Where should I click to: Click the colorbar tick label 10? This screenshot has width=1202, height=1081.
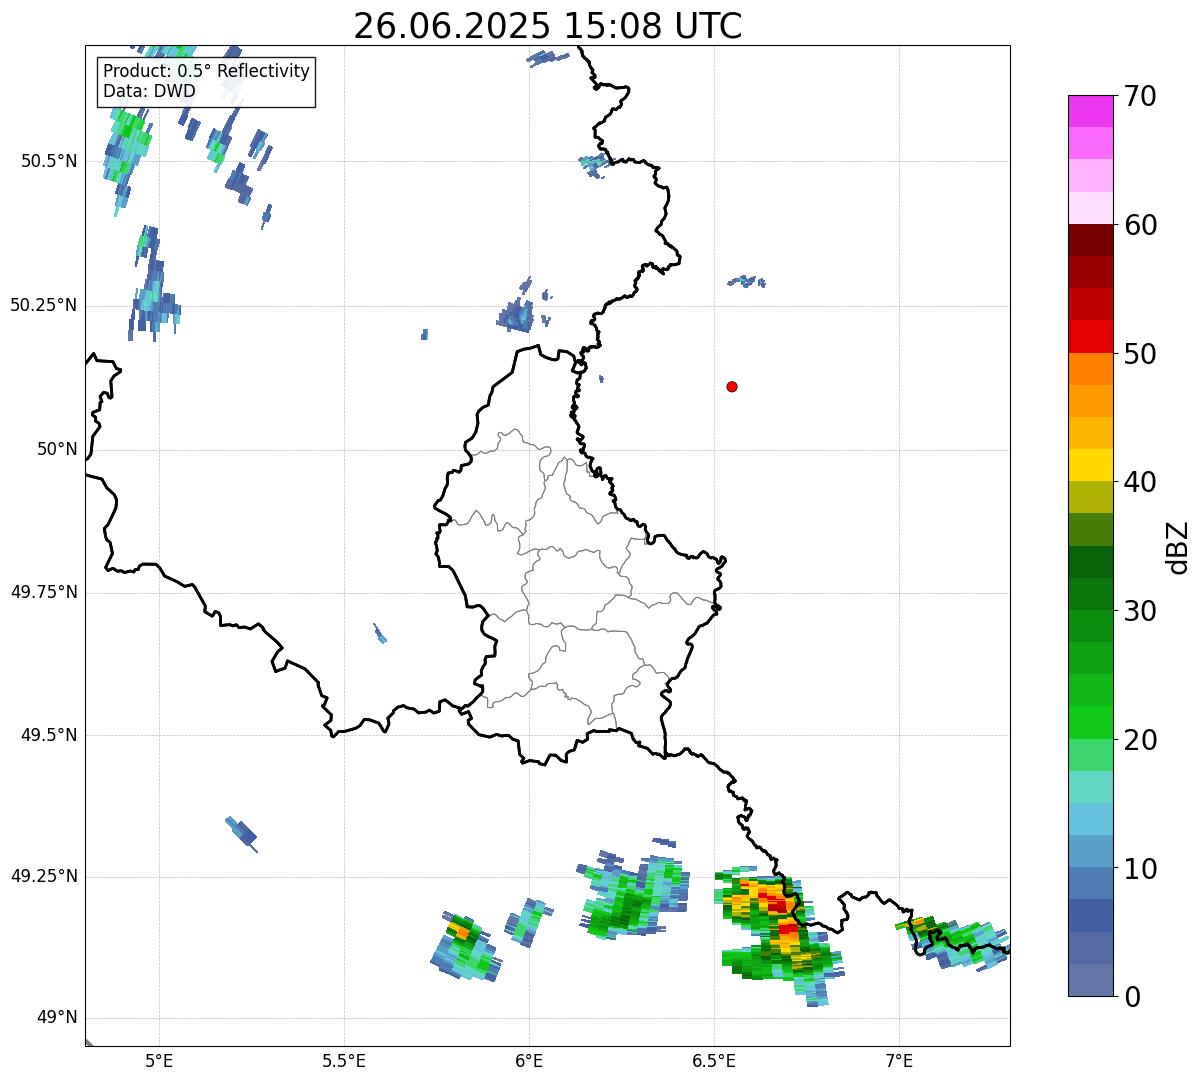pyautogui.click(x=1140, y=869)
